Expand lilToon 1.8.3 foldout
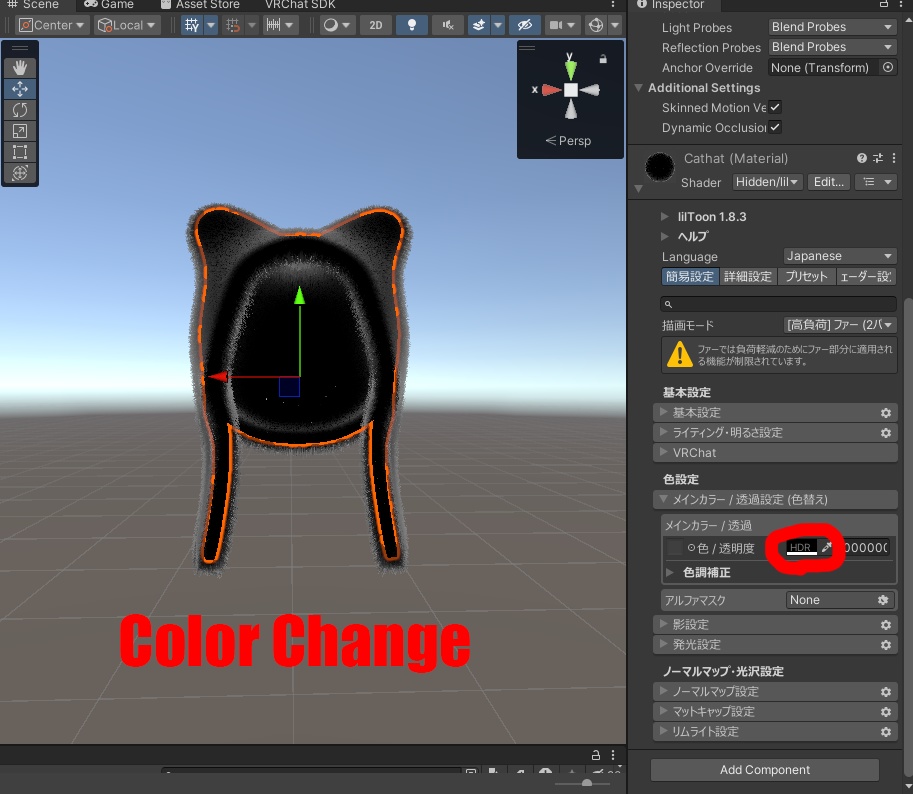The width and height of the screenshot is (913, 794). point(664,217)
